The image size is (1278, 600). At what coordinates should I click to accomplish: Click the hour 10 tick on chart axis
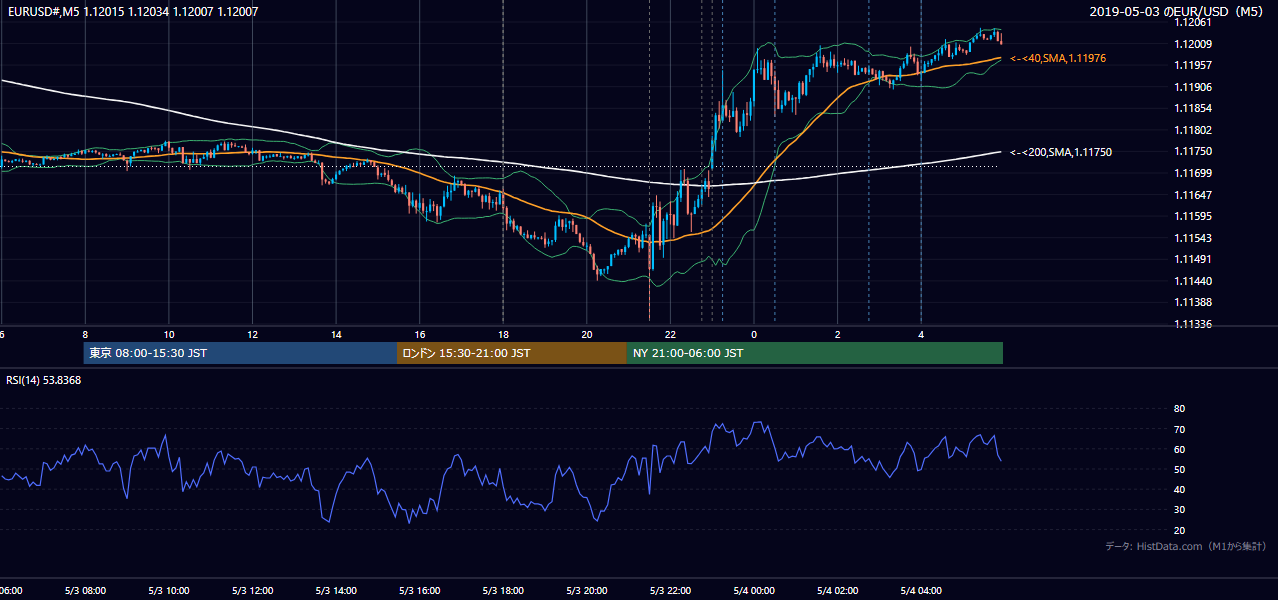(168, 334)
